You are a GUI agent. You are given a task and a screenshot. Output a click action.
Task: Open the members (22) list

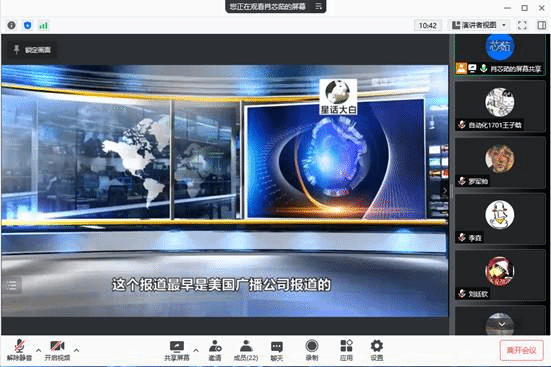246,350
